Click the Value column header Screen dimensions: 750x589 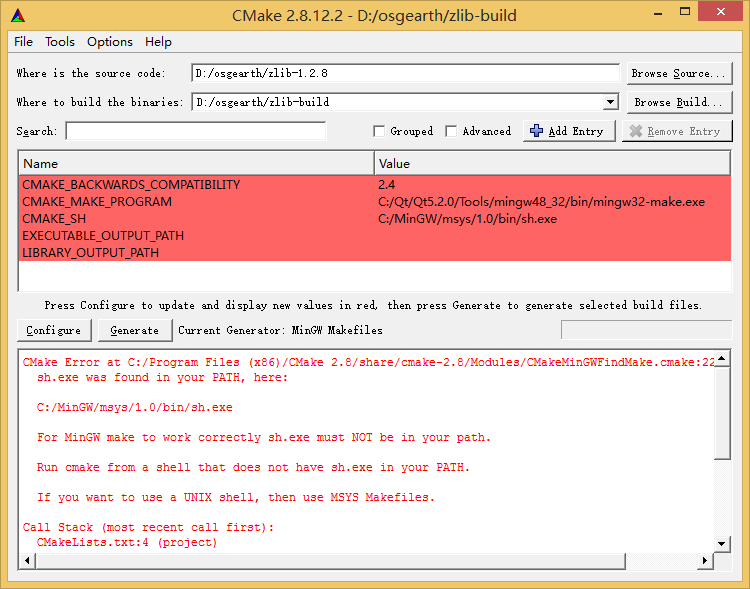[x=552, y=164]
